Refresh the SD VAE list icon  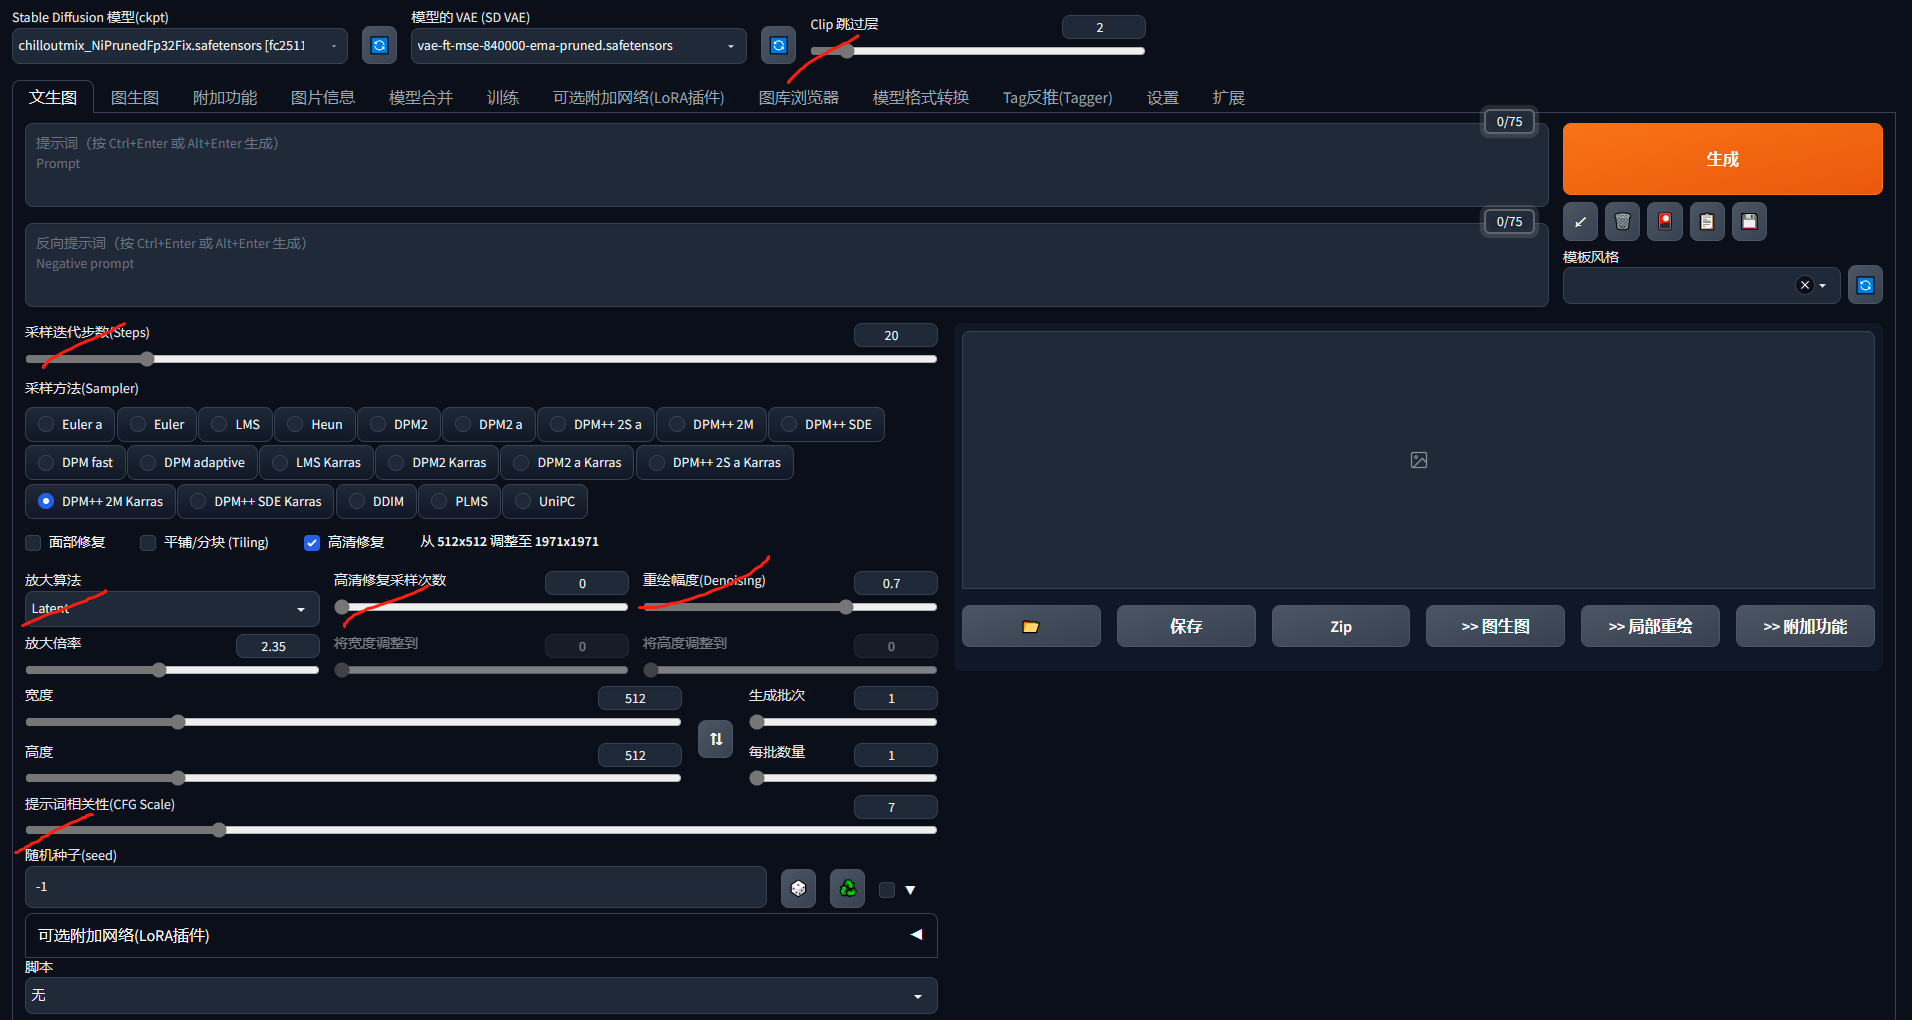click(x=778, y=46)
